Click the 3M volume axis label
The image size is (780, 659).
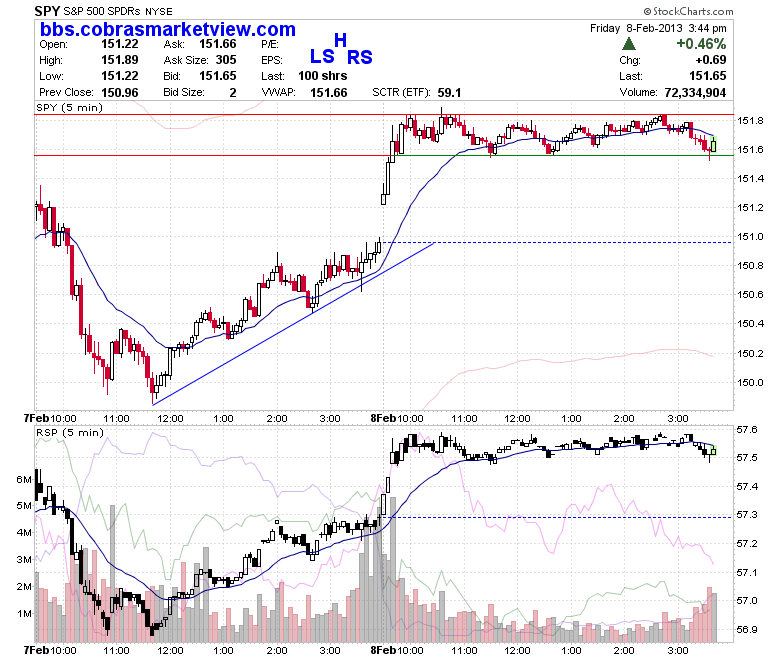pyautogui.click(x=24, y=560)
